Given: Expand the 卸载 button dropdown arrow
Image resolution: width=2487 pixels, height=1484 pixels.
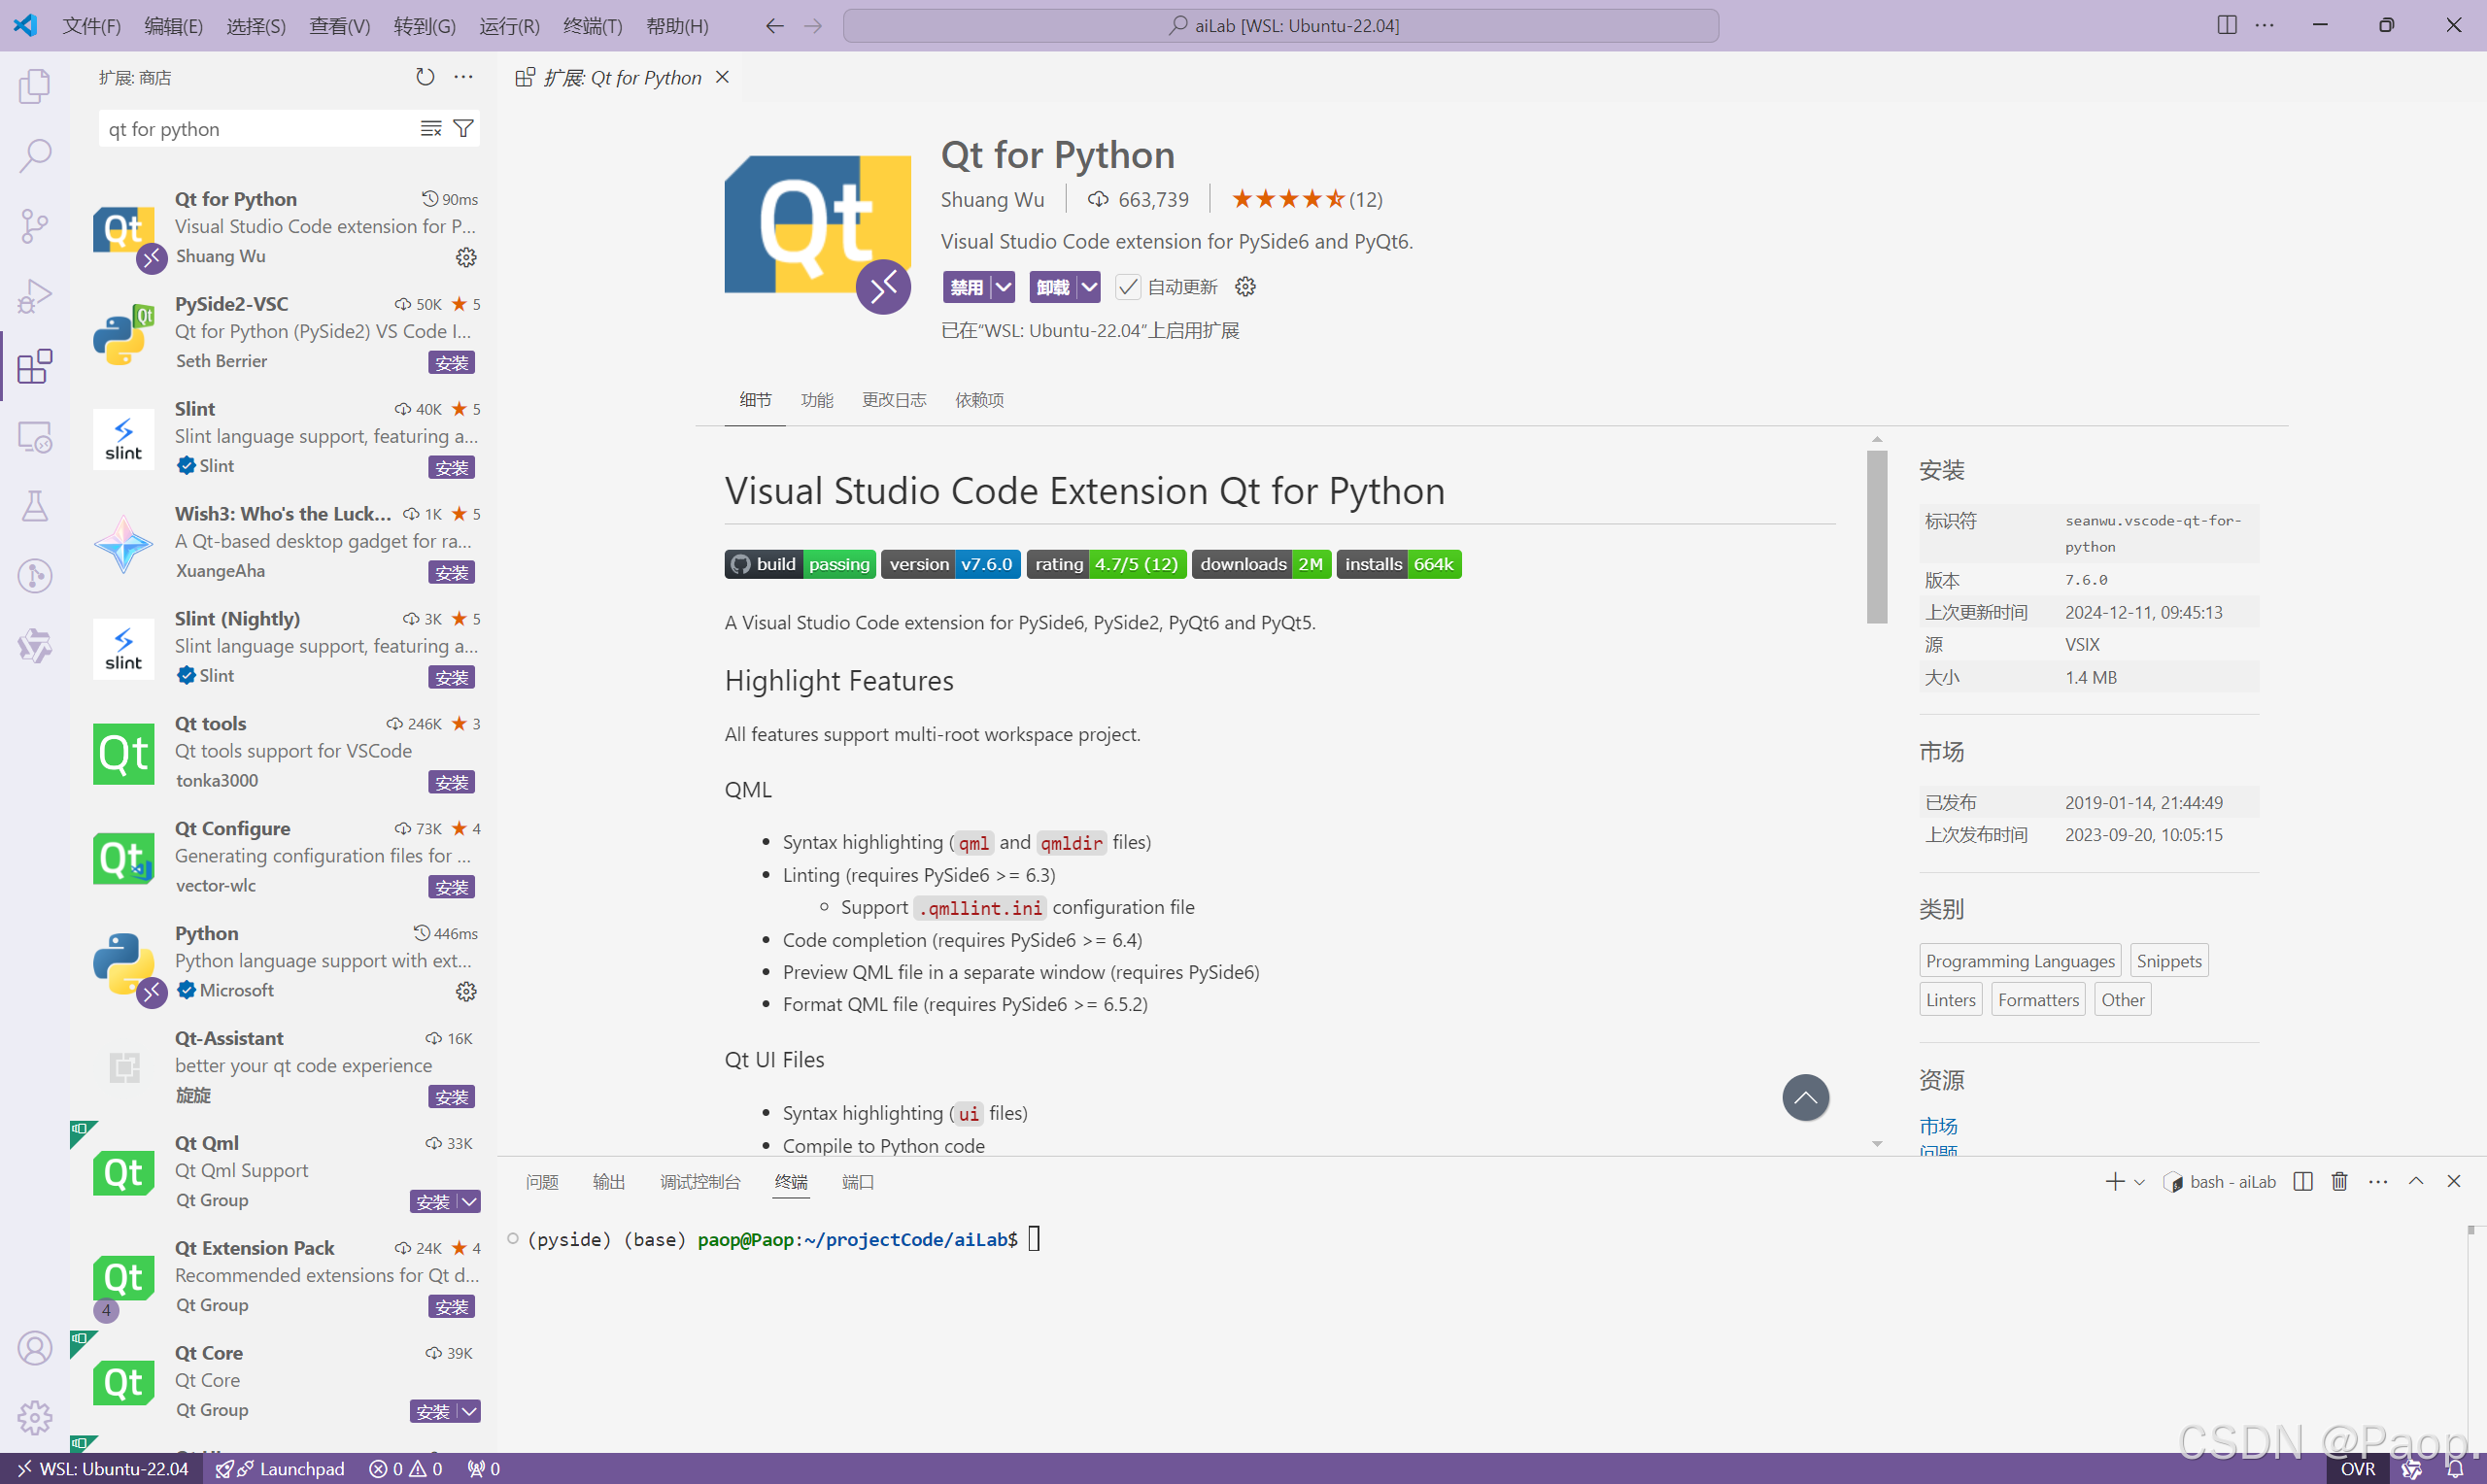Looking at the screenshot, I should [1089, 287].
